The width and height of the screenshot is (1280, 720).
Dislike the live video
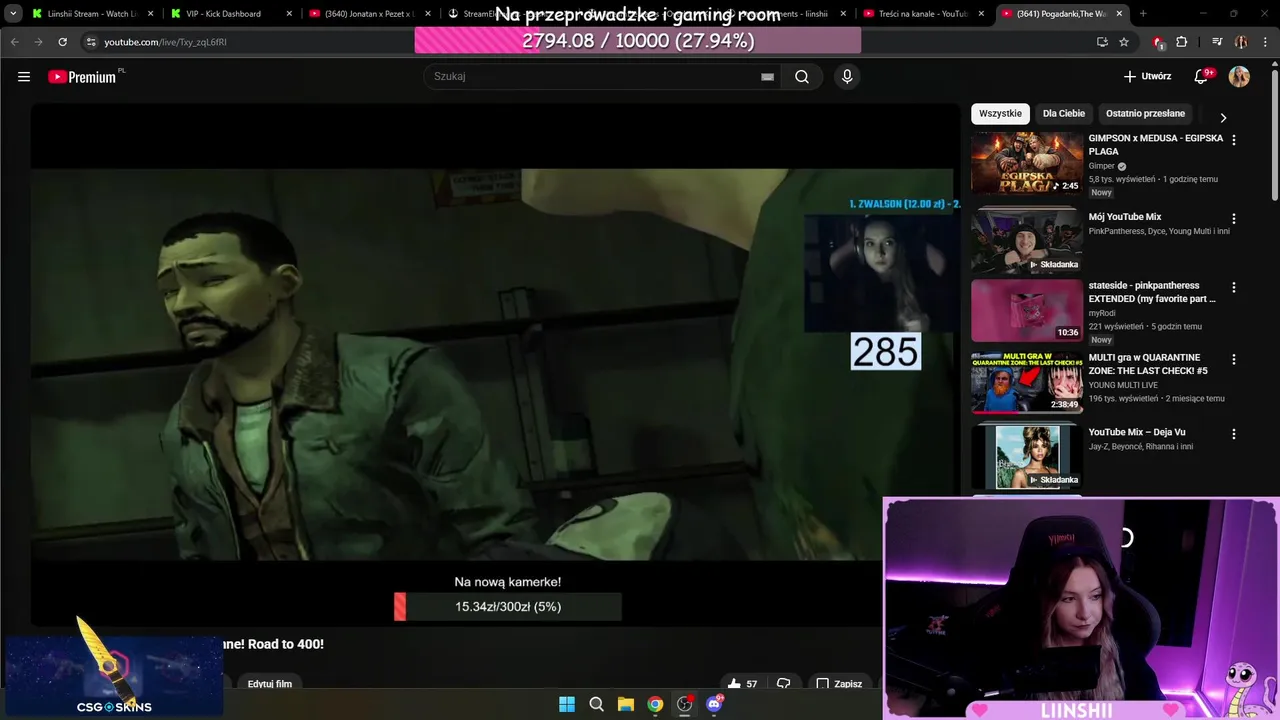784,684
